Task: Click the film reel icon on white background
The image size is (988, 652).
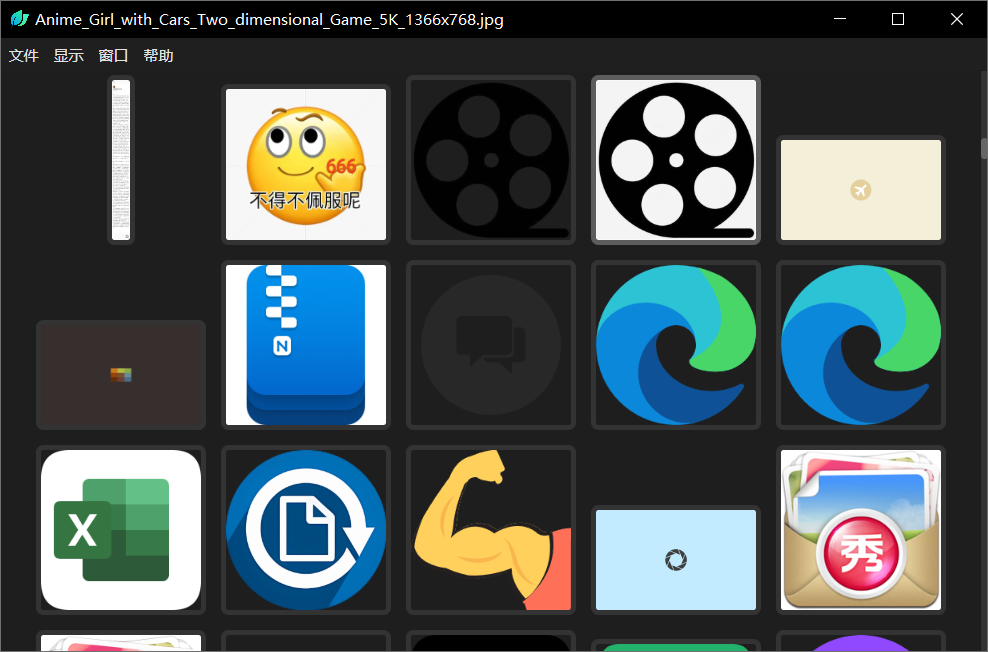Action: point(675,160)
